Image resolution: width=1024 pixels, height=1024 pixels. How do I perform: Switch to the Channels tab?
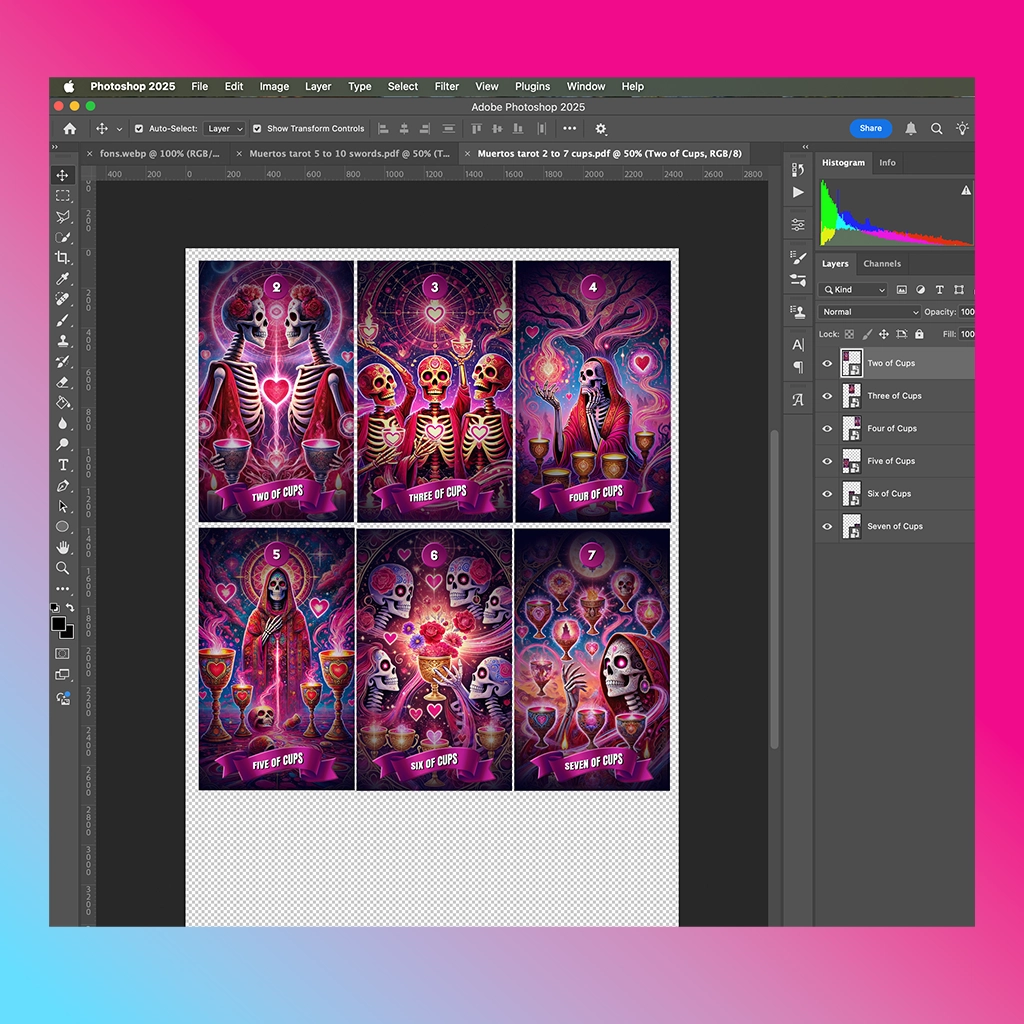[x=882, y=264]
